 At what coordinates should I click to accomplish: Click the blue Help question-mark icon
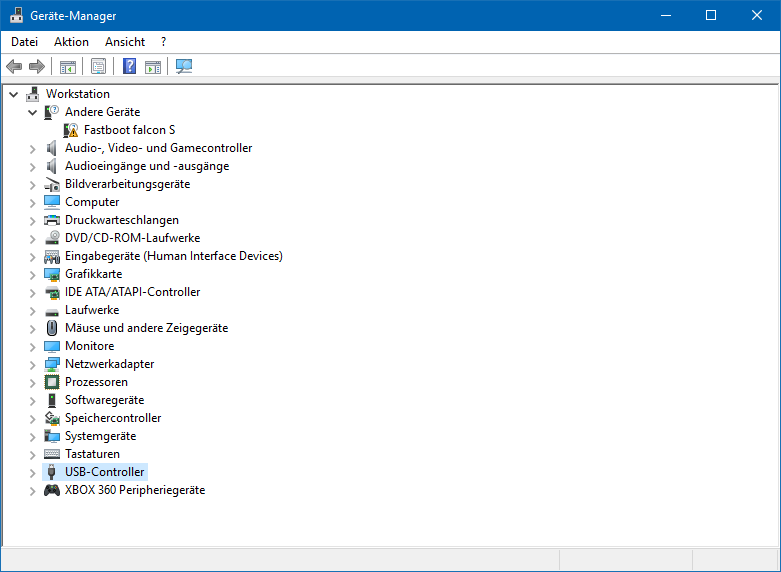click(130, 66)
